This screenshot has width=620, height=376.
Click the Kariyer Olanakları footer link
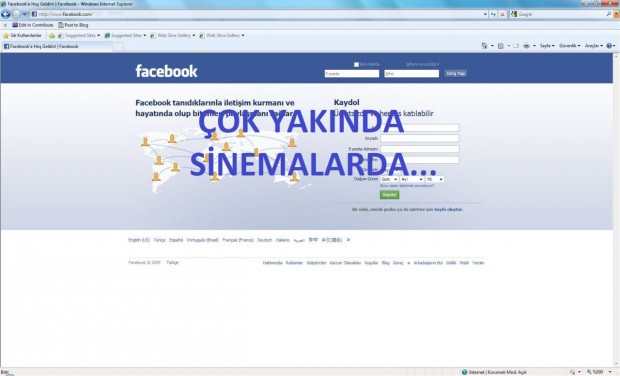[x=345, y=263]
